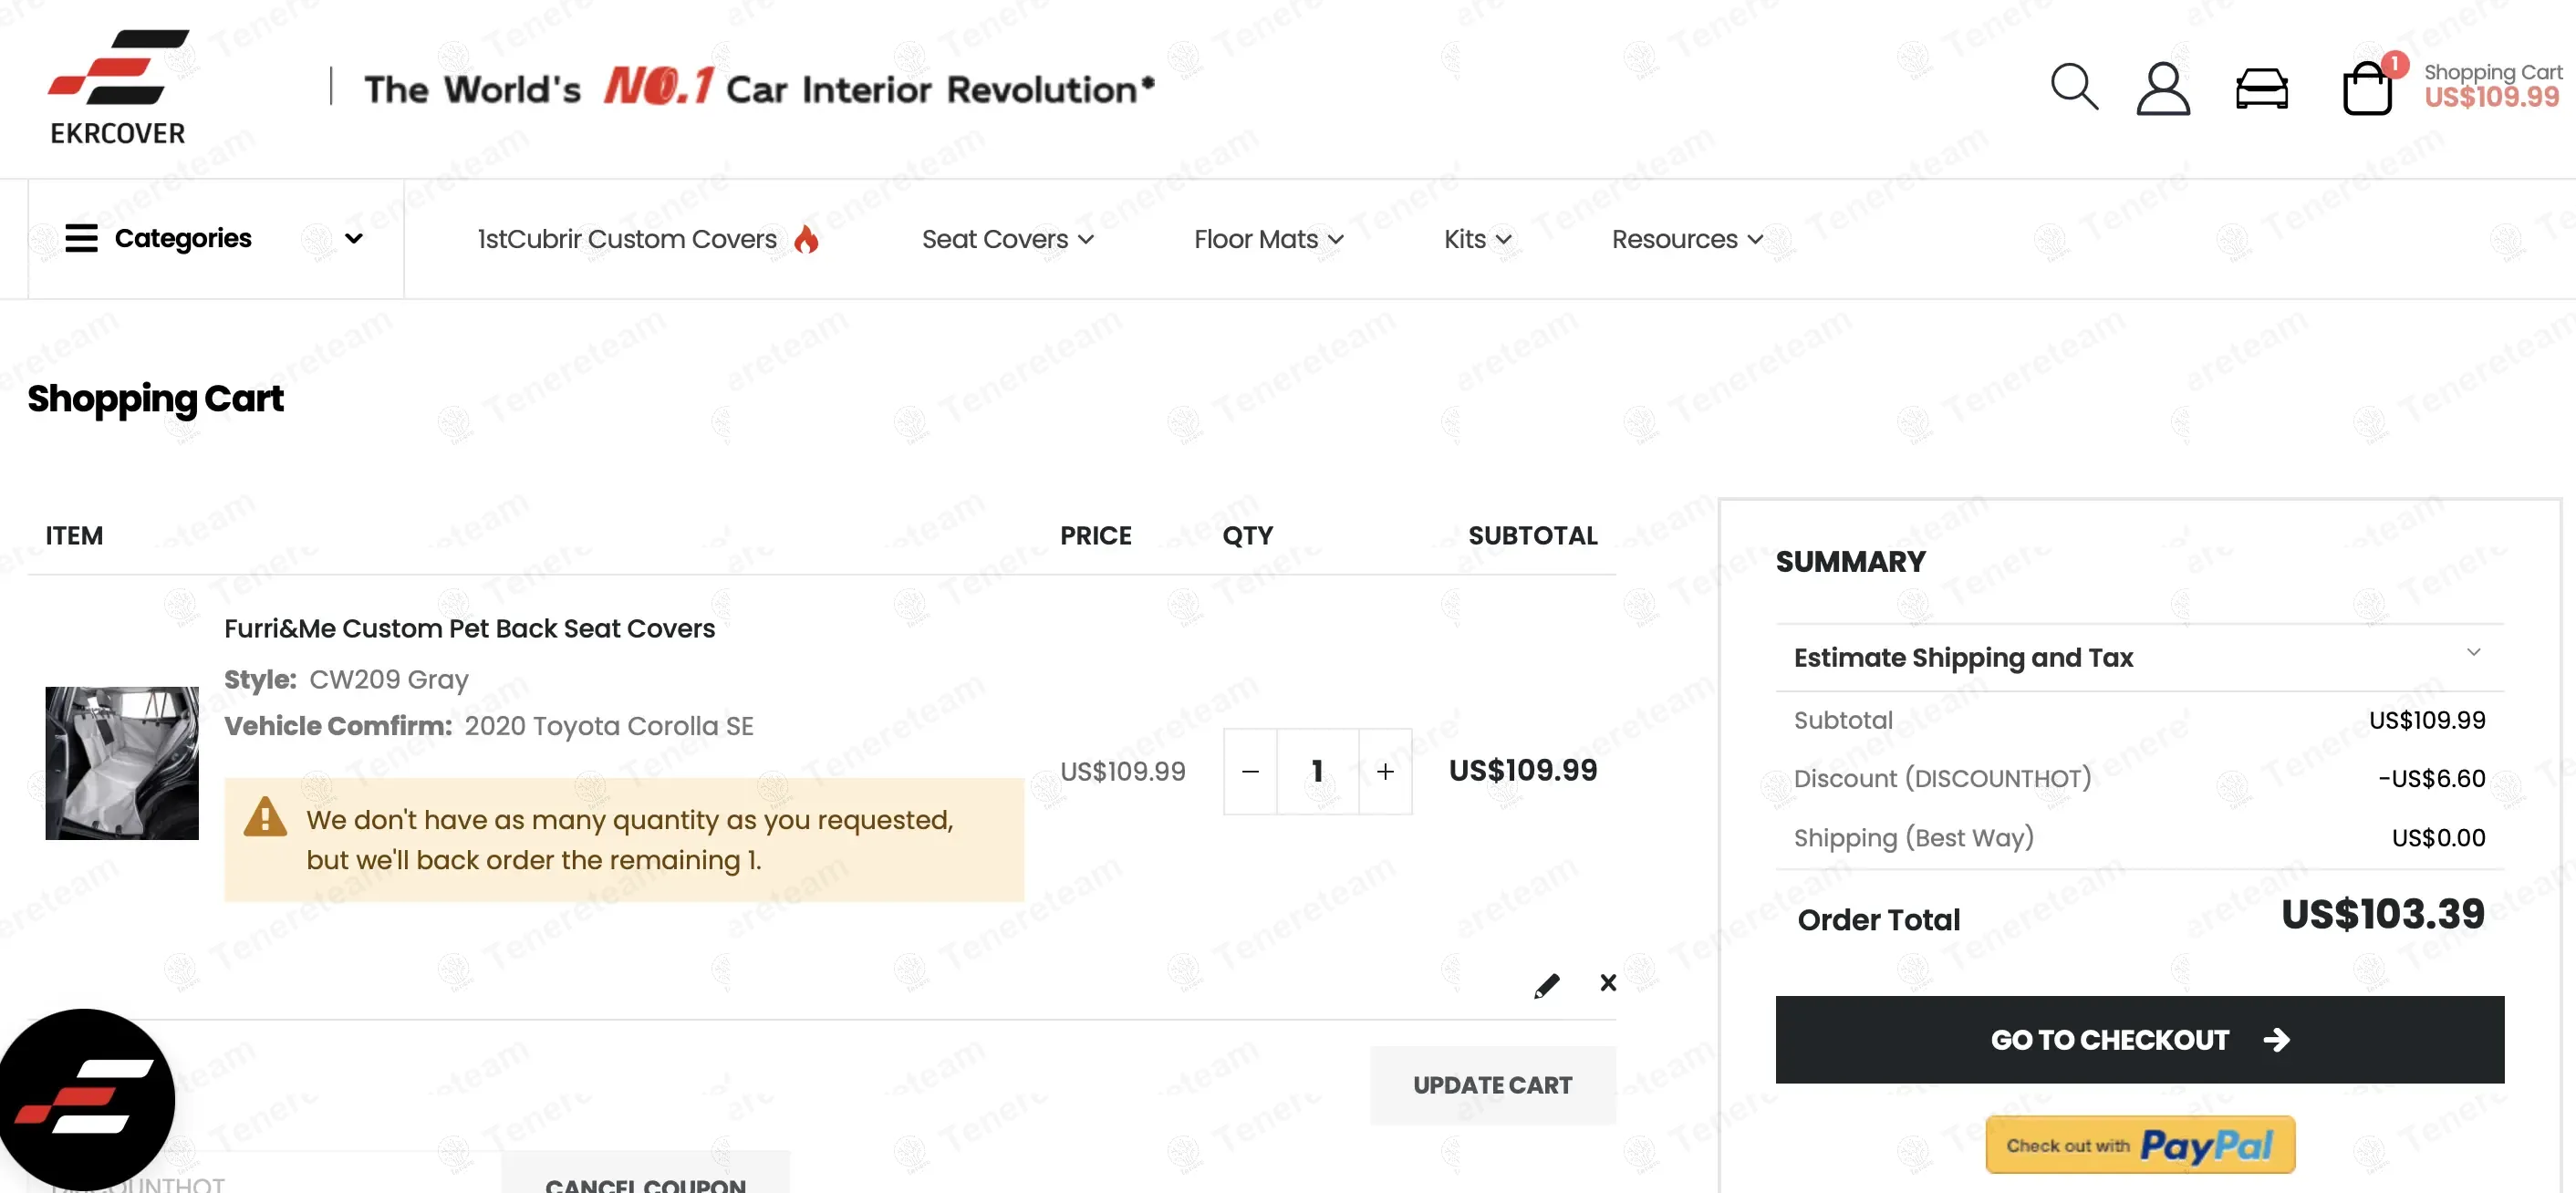Screen dimensions: 2576x1193
Task: Remove cart item with X icon
Action: [1607, 983]
